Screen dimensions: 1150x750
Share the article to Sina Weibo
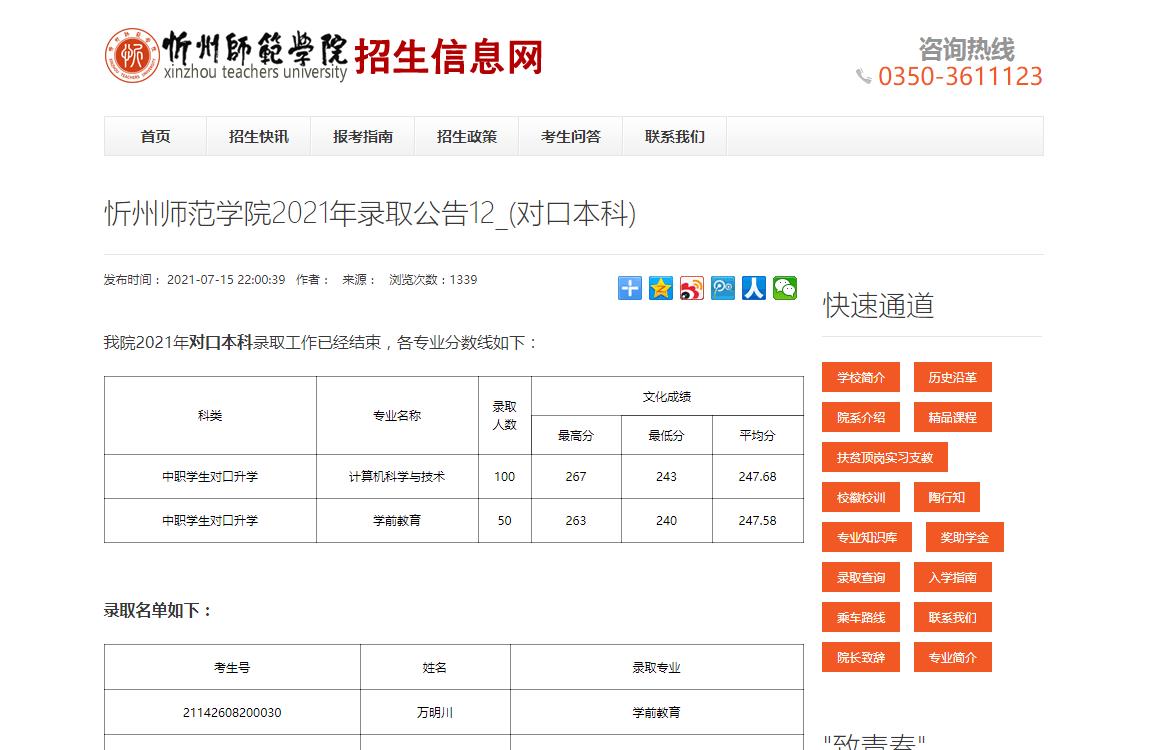tap(692, 288)
